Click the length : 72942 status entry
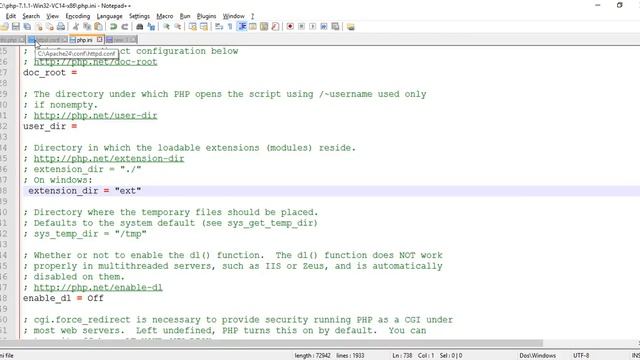640x360 pixels. pyautogui.click(x=313, y=356)
